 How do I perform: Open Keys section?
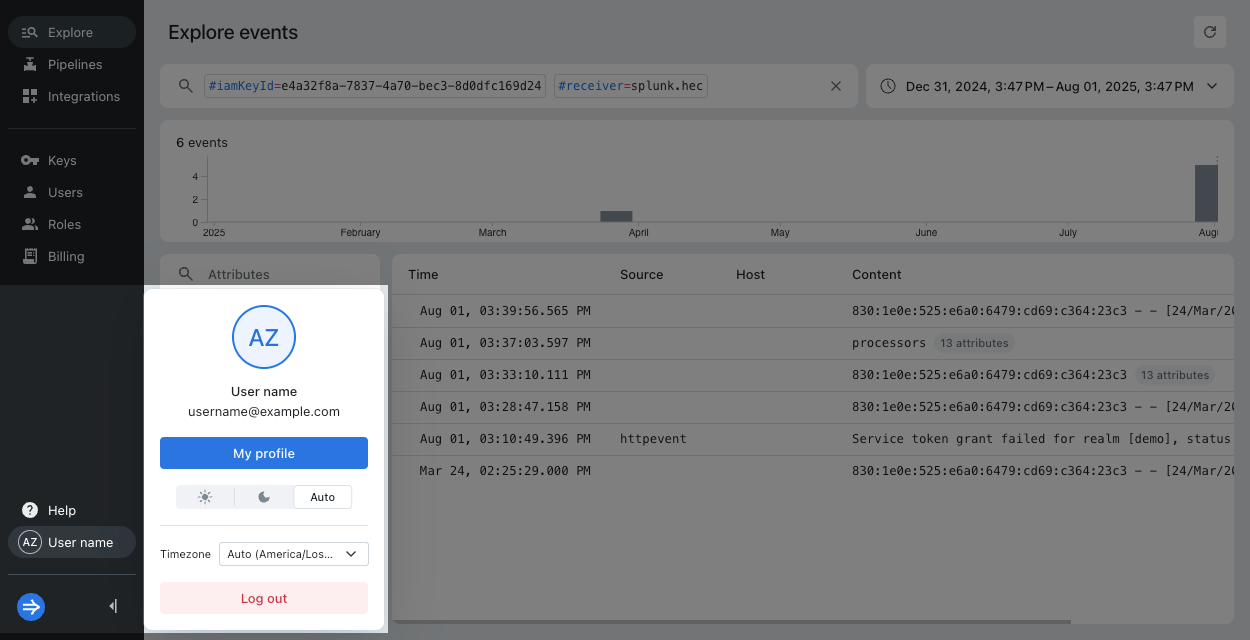tap(72, 160)
